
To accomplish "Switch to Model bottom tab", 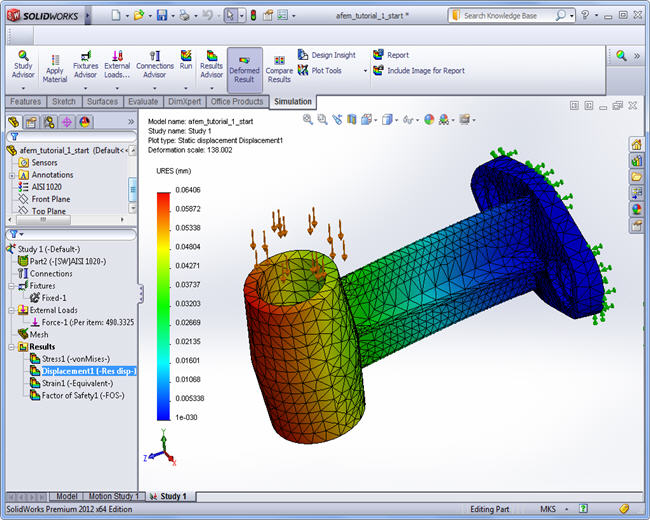I will pyautogui.click(x=66, y=496).
